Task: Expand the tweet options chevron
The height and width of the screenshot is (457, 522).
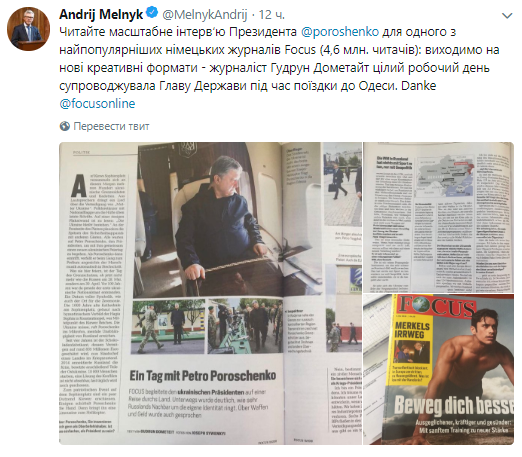Action: (x=507, y=15)
